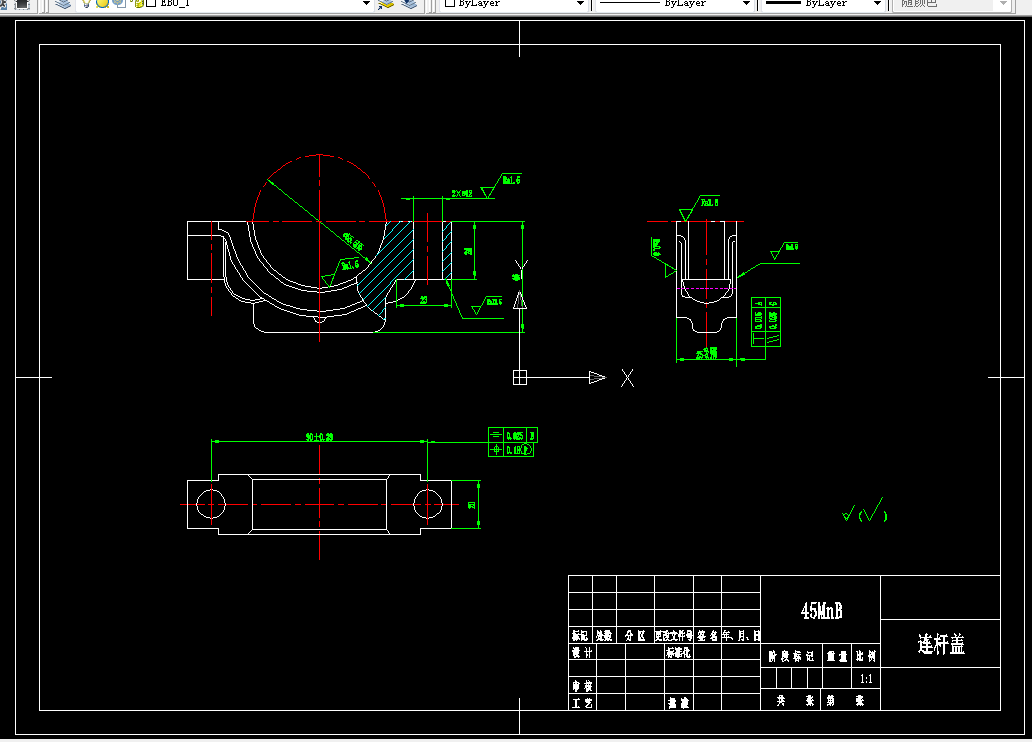This screenshot has width=1032, height=742.
Task: Click the 更改文件号 title block cell
Action: click(x=673, y=635)
